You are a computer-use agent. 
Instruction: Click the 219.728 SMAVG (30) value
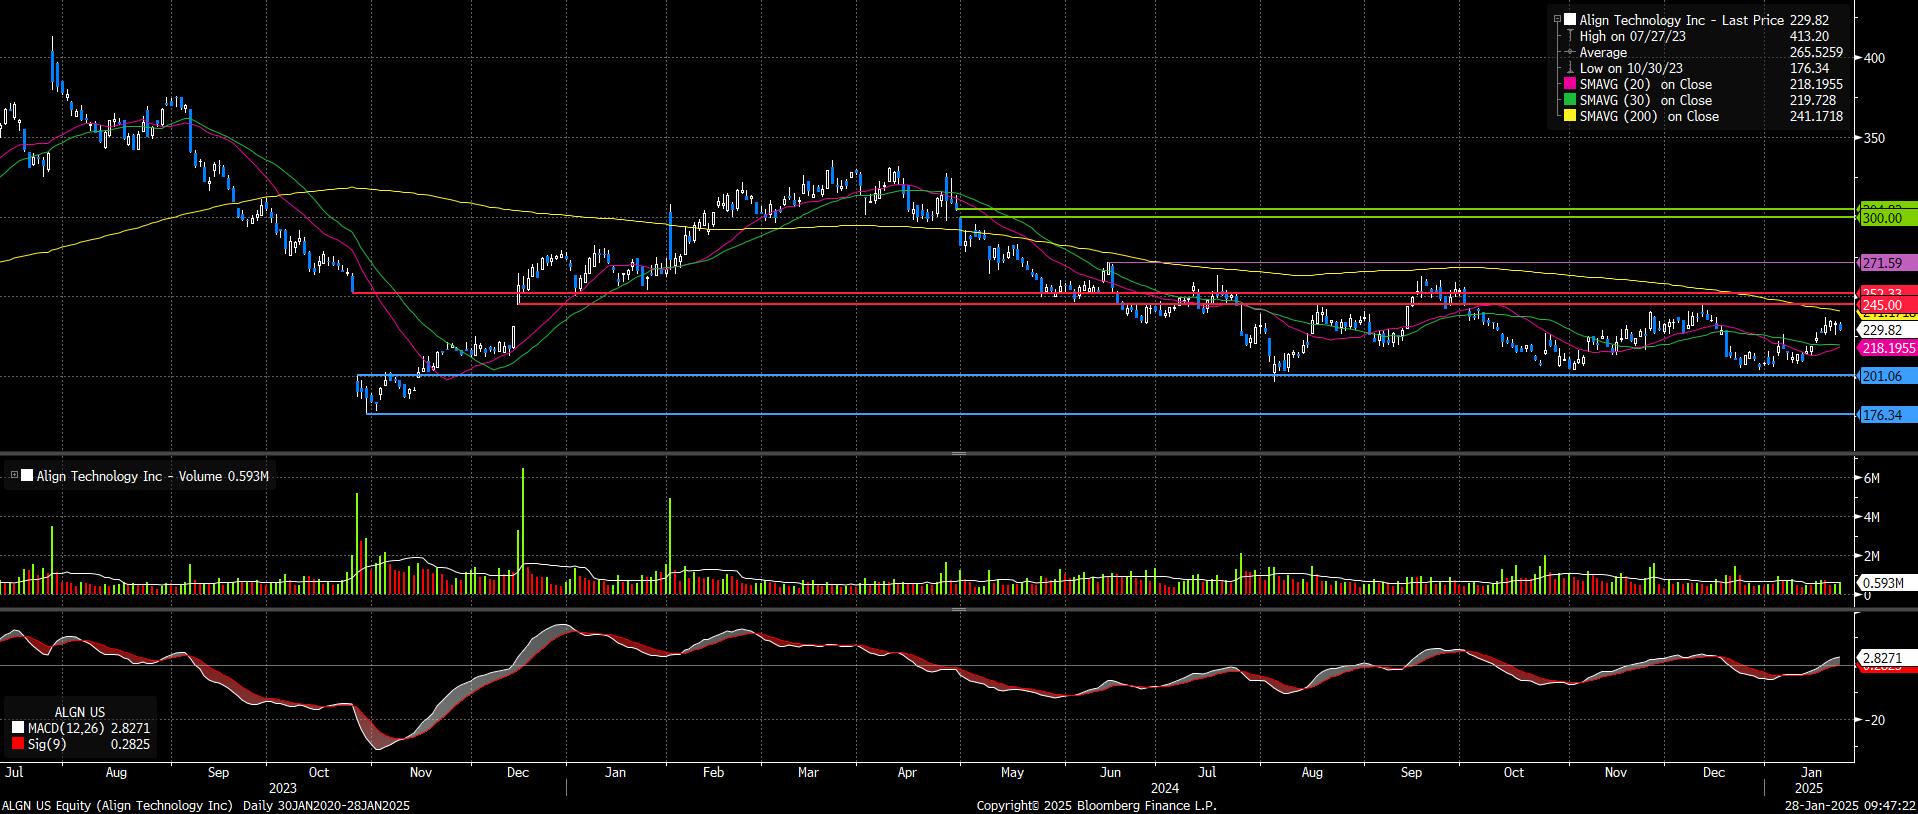click(1813, 100)
